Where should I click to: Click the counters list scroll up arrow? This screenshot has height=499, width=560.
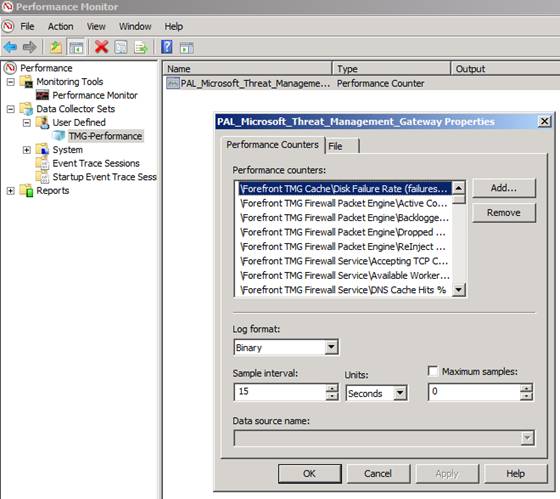click(x=459, y=188)
